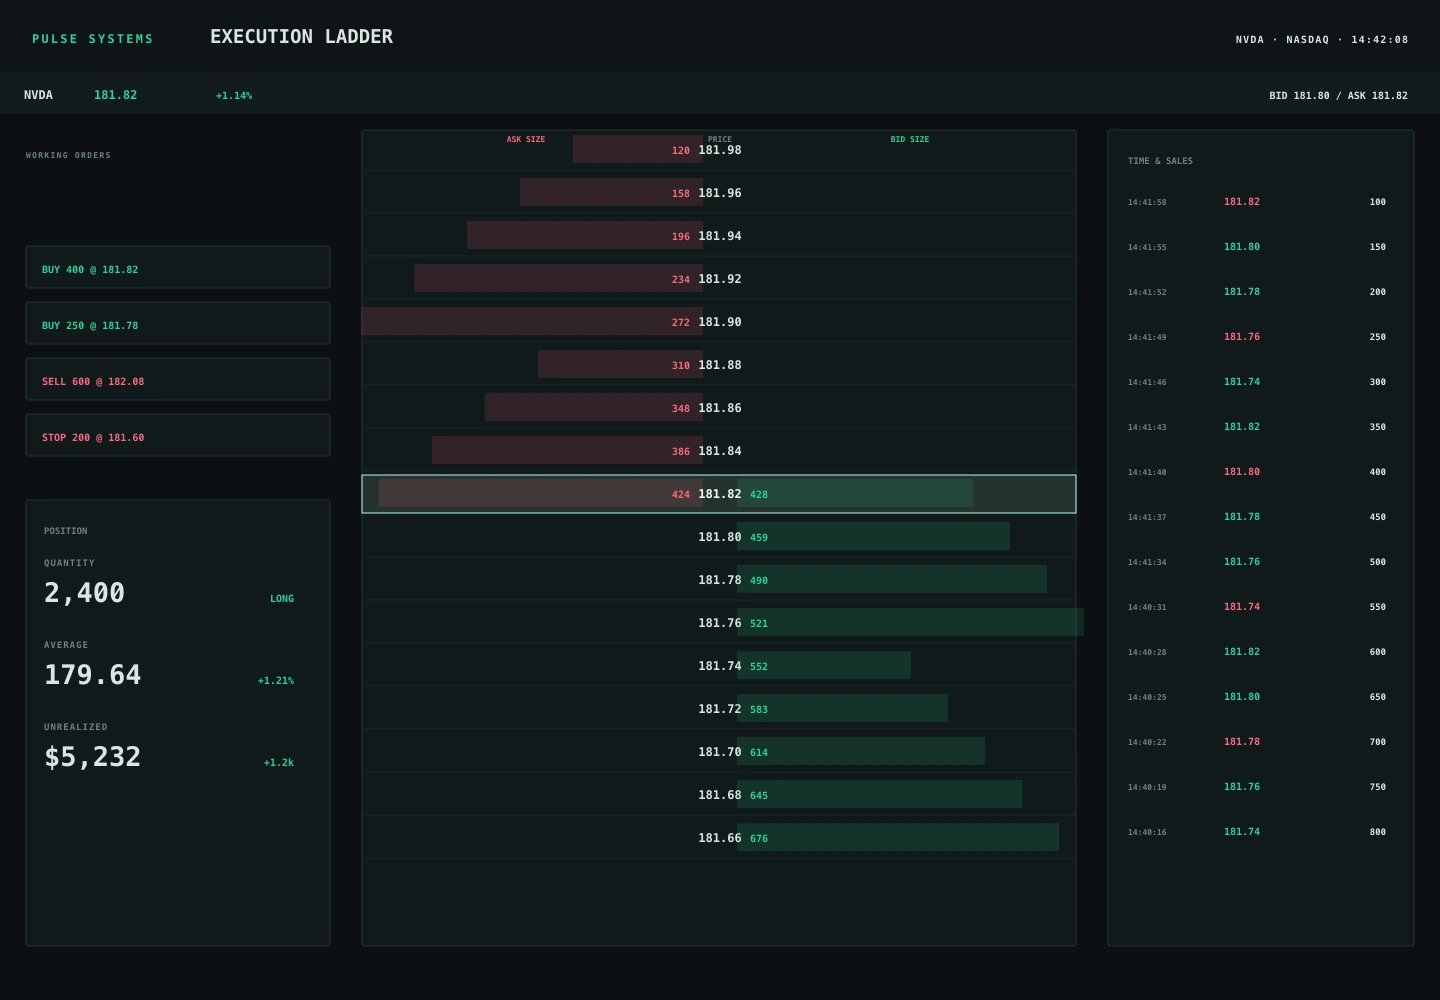This screenshot has width=1440, height=1000.
Task: Click the +1.14% change in the quote bar
Action: pos(234,96)
